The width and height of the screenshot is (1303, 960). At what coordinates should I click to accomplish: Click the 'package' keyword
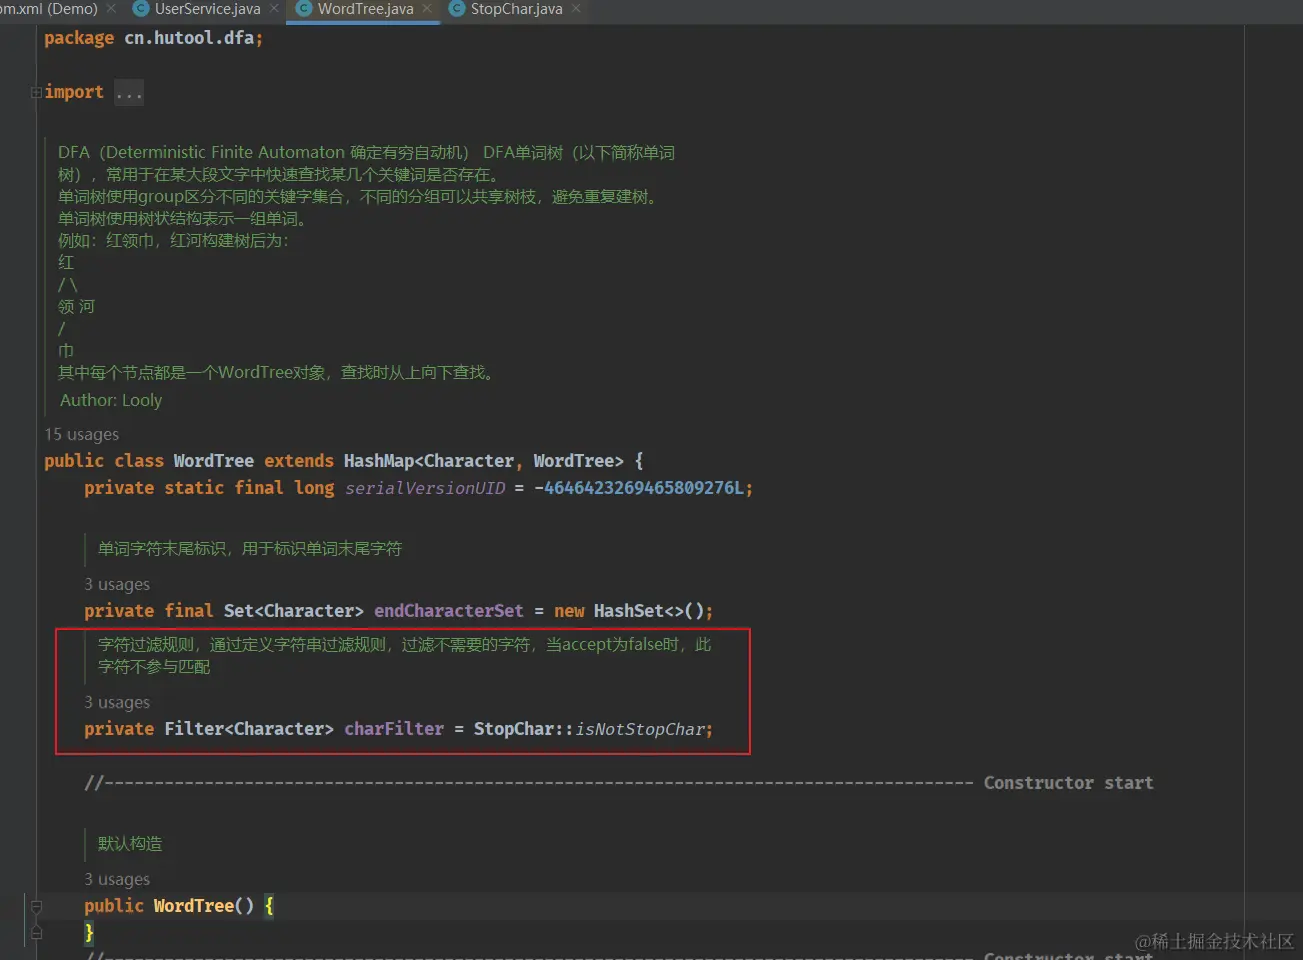(x=79, y=38)
